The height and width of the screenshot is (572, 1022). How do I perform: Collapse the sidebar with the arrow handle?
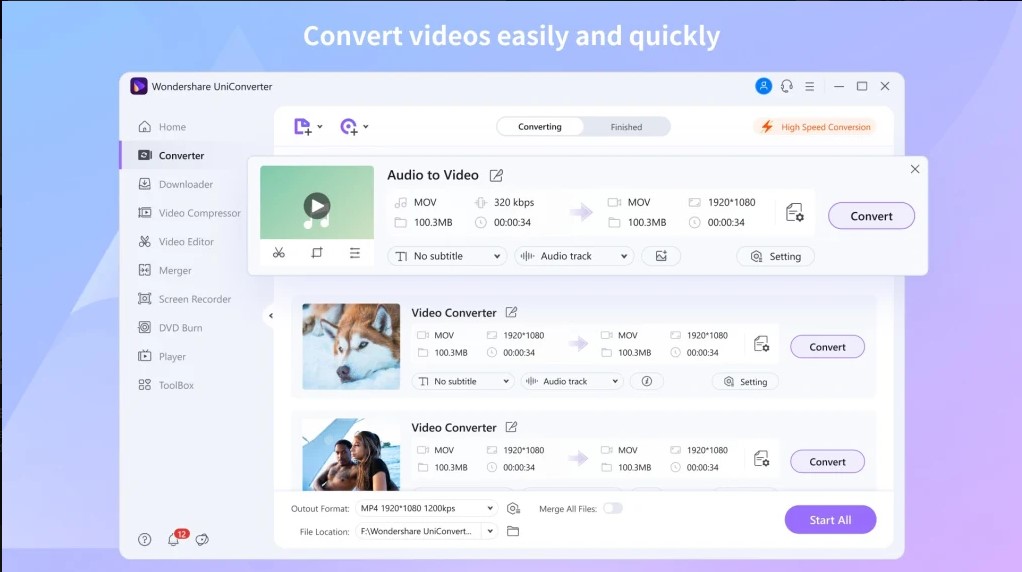coord(270,316)
